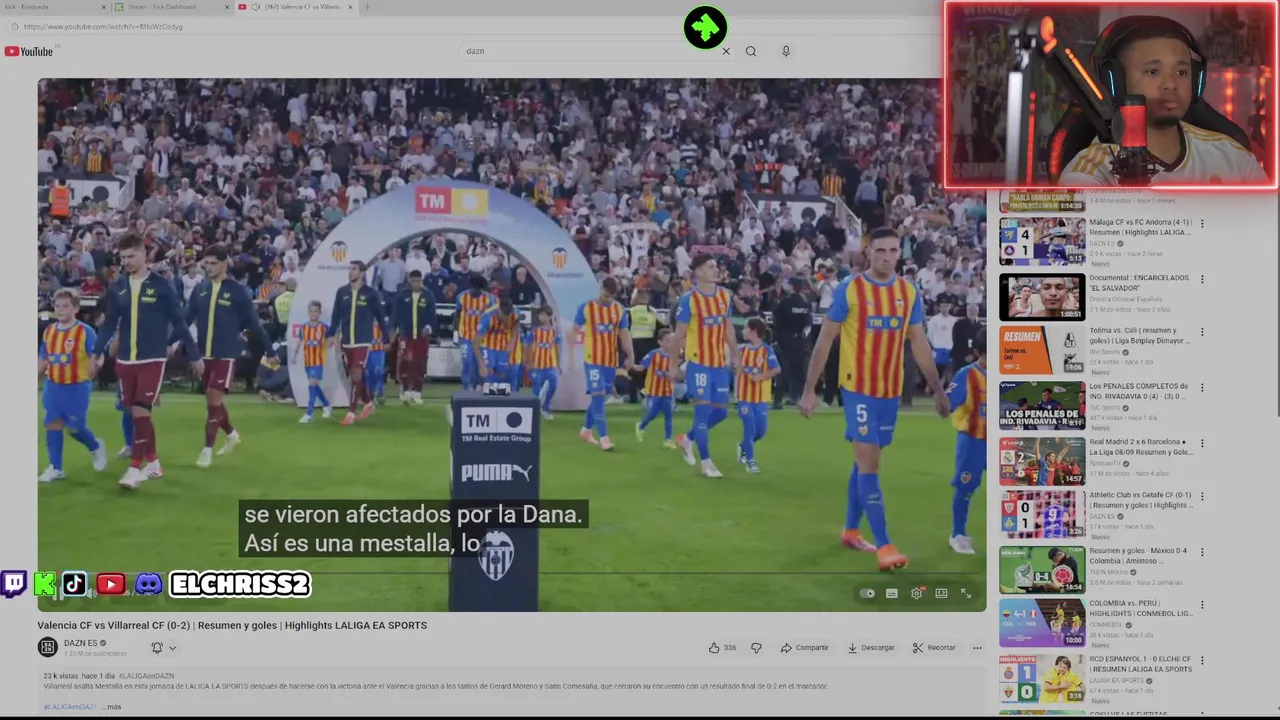Image resolution: width=1280 pixels, height=720 pixels.
Task: Open the #LALIGAenDAZN hashtag link
Action: 146,676
